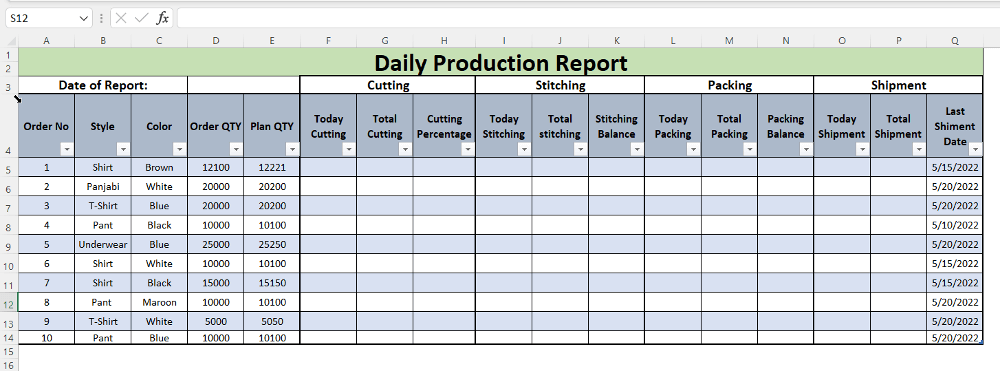Screen dimensions: 1000x371
Task: Click the 5/10/2022 shipment date cell
Action: click(x=955, y=225)
